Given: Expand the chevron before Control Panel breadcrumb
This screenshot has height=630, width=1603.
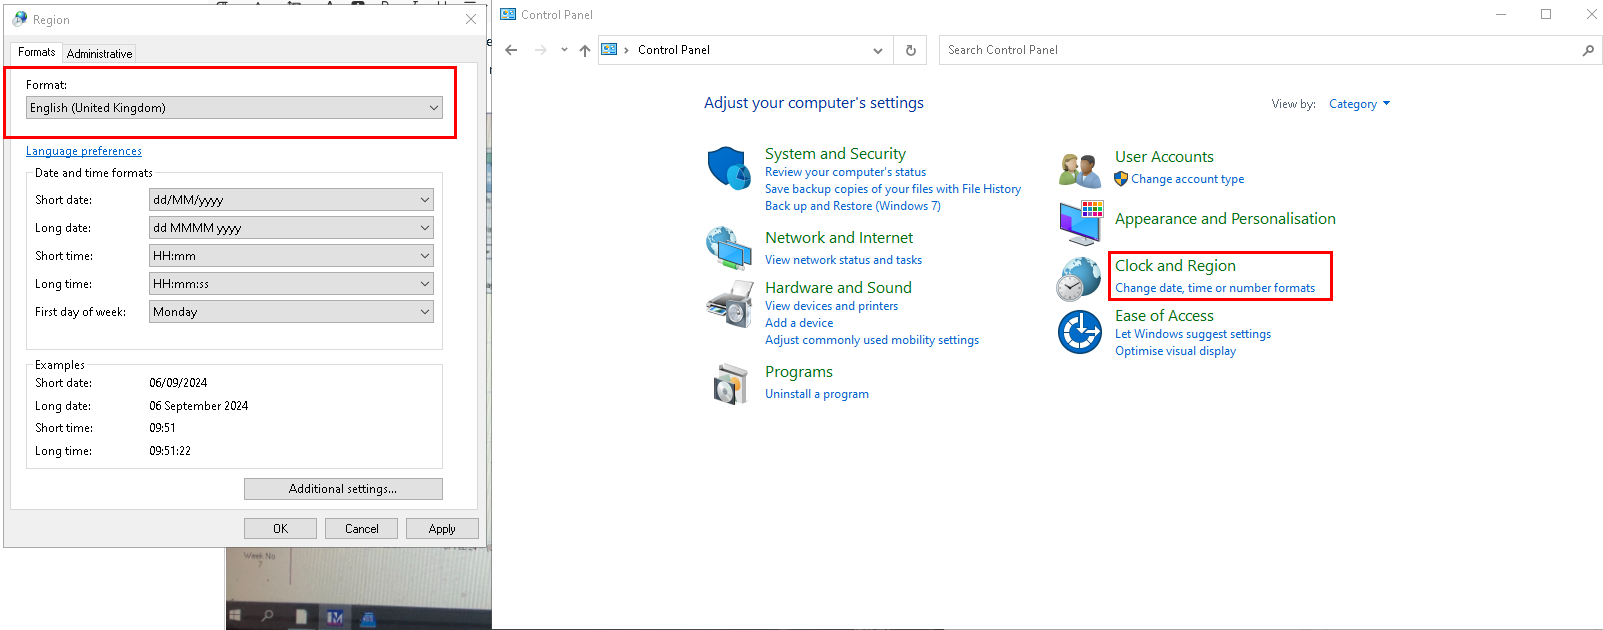Looking at the screenshot, I should 627,50.
